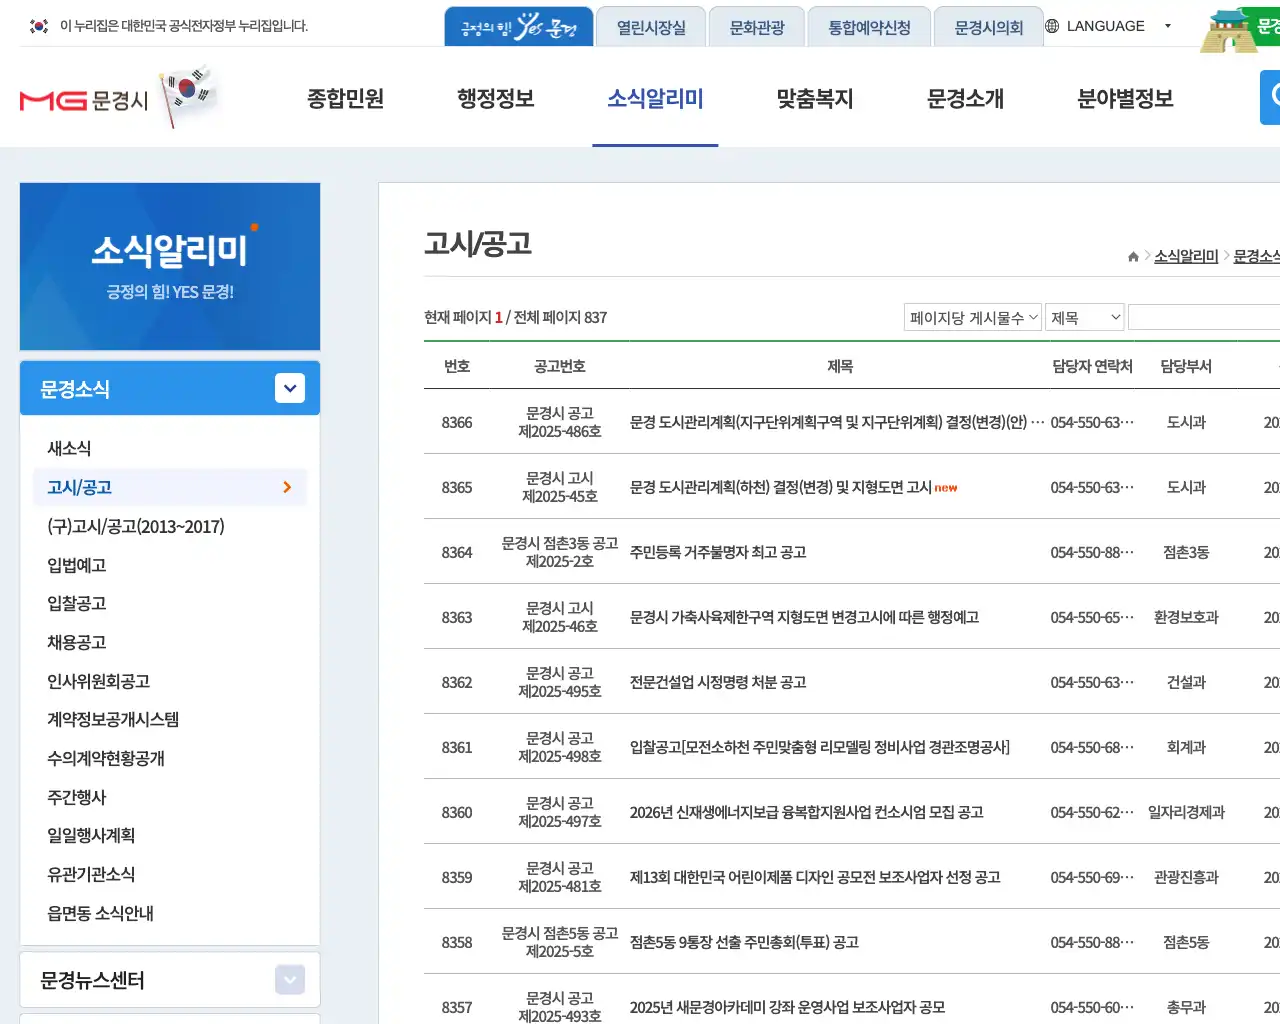Open the 제목 search type dropdown
1280x1024 pixels.
[1085, 317]
